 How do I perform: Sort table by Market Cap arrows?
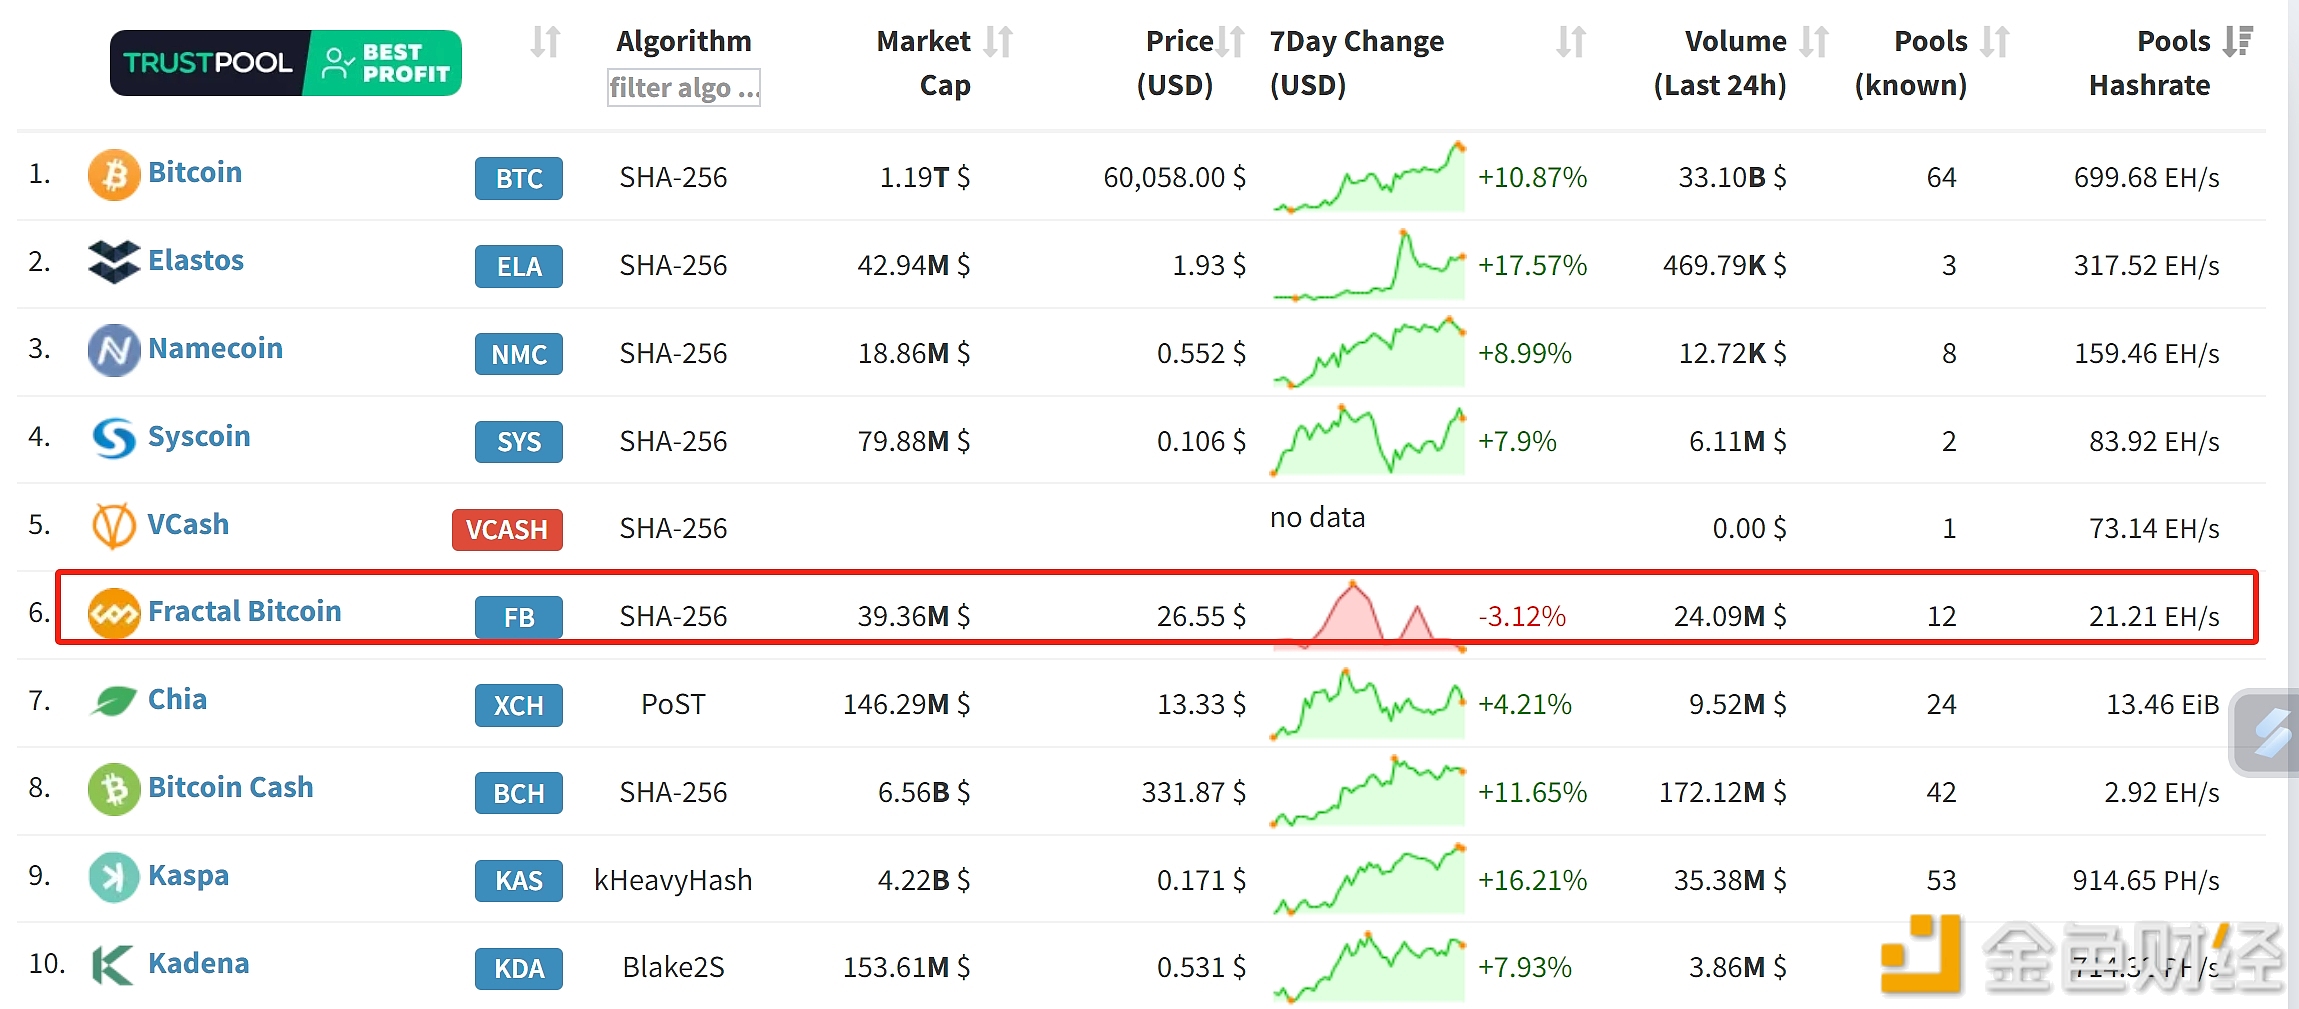(998, 42)
